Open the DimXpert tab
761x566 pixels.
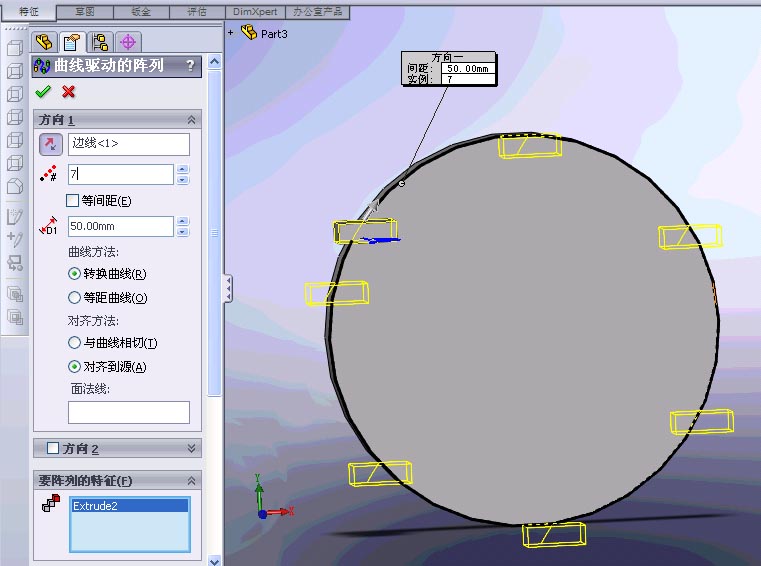click(255, 11)
